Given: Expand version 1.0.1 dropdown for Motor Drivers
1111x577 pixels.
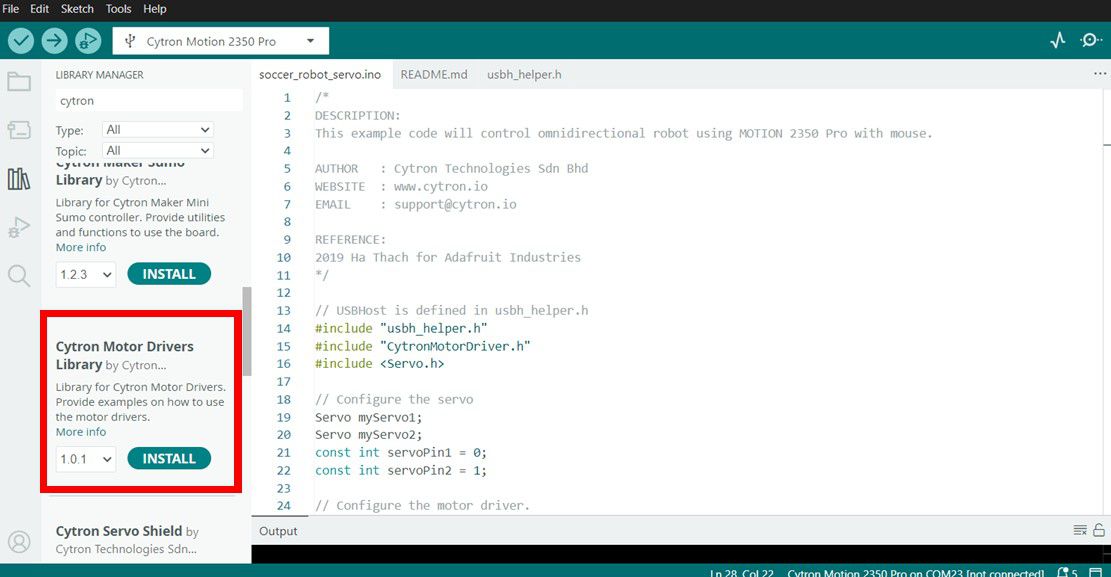Looking at the screenshot, I should (86, 459).
